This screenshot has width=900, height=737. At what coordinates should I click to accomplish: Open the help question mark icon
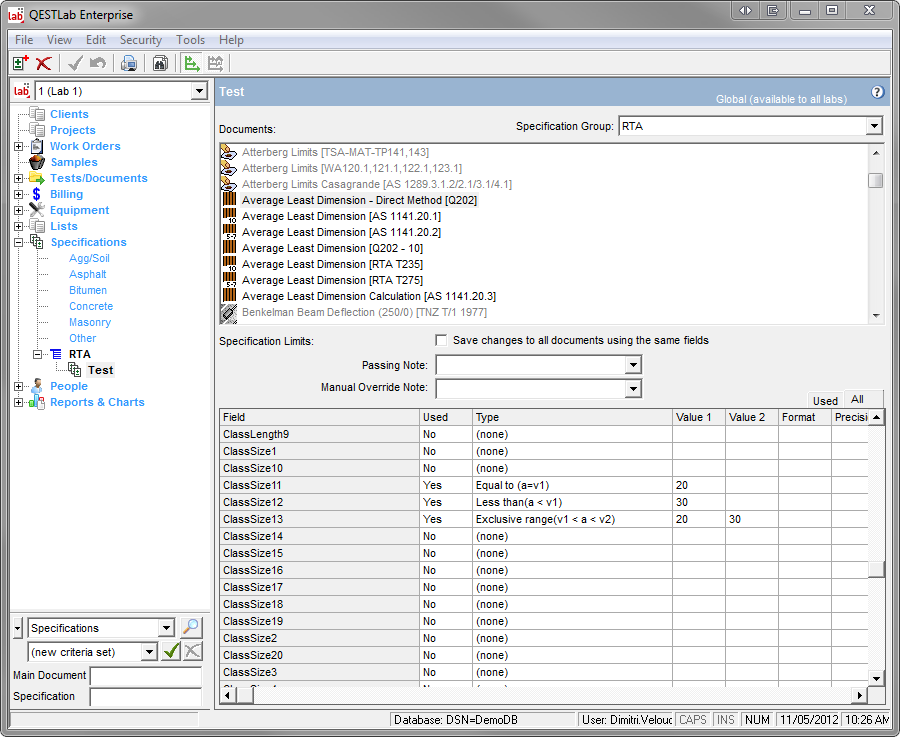[877, 92]
